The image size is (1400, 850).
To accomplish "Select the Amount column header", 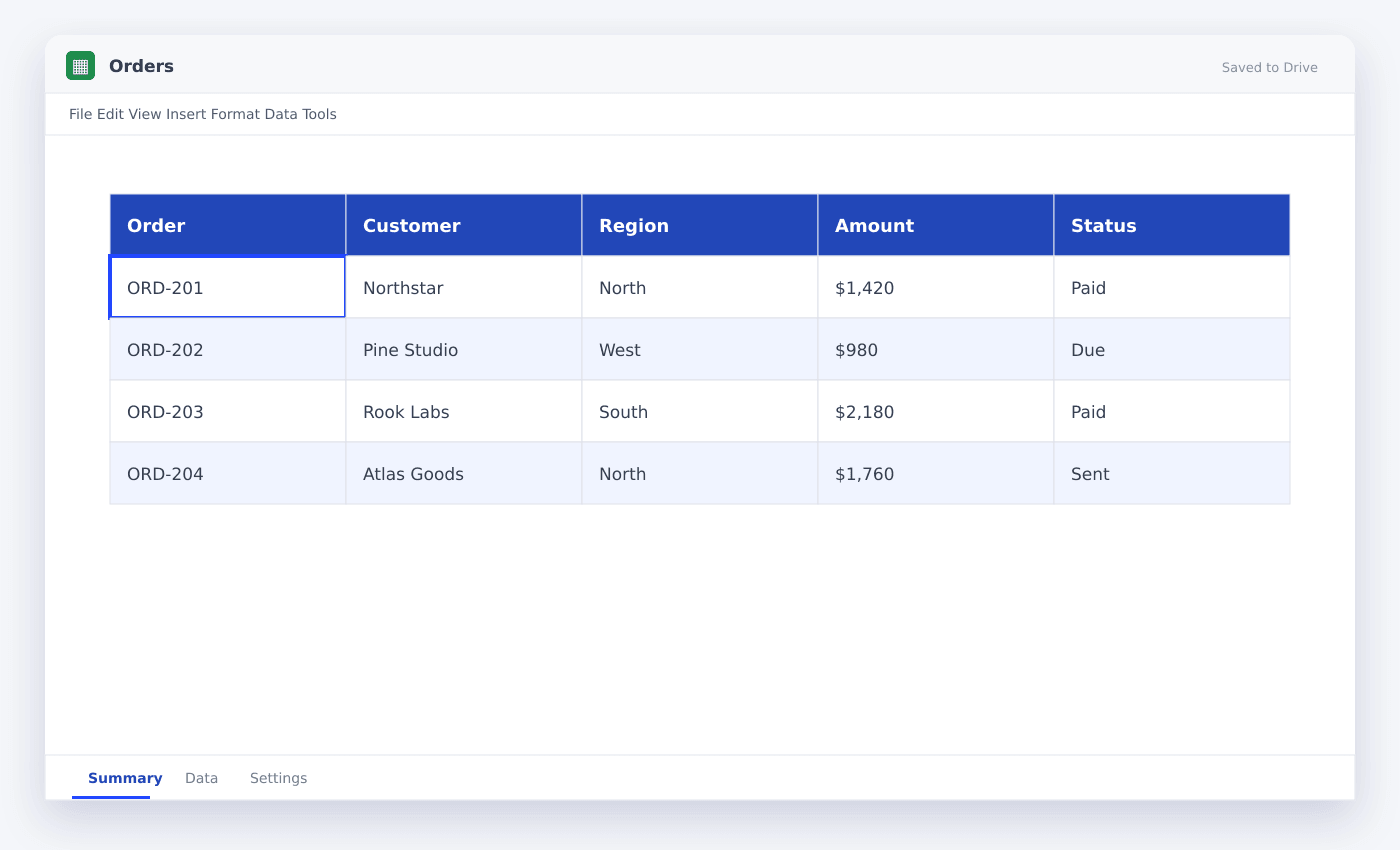I will (936, 225).
